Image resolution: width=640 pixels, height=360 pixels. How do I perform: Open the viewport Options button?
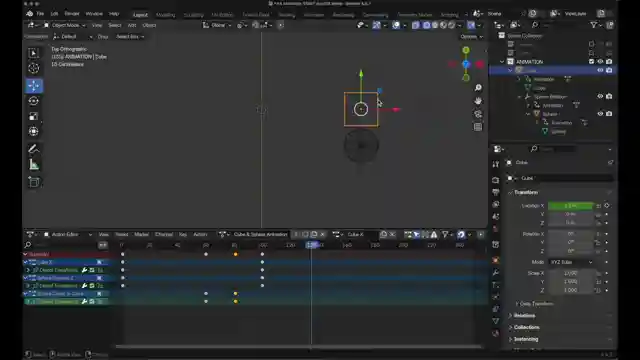(471, 37)
